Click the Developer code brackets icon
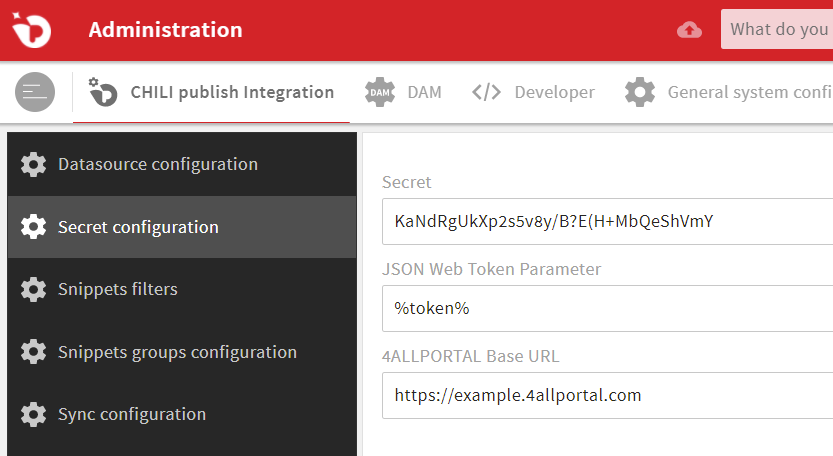833x456 pixels. [x=486, y=92]
